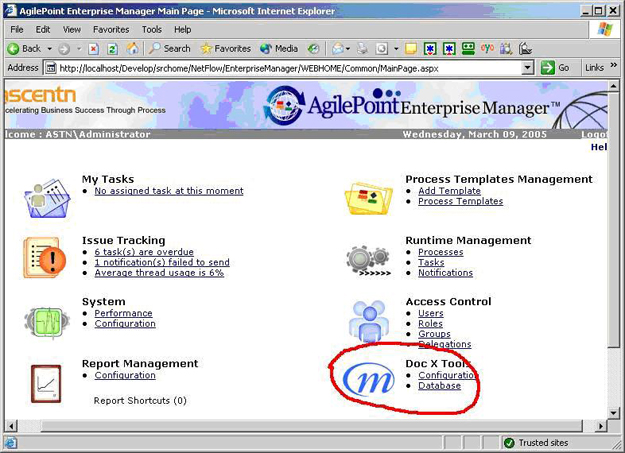Screen dimensions: 625x453
Task: Open the Doc X Tools Database link
Action: 439,386
